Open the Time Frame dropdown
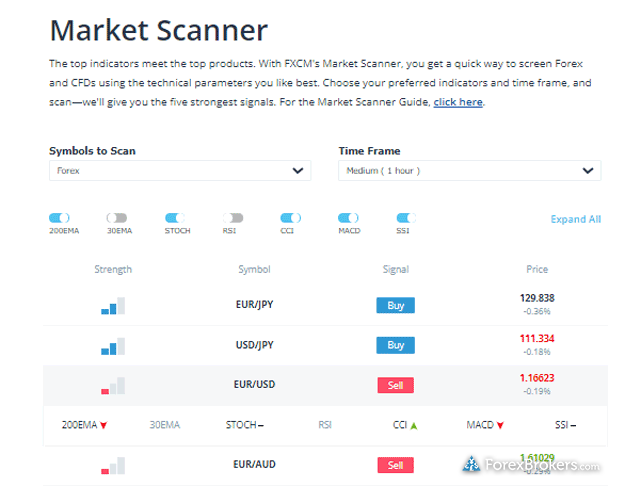The width and height of the screenshot is (625, 487). tap(470, 171)
